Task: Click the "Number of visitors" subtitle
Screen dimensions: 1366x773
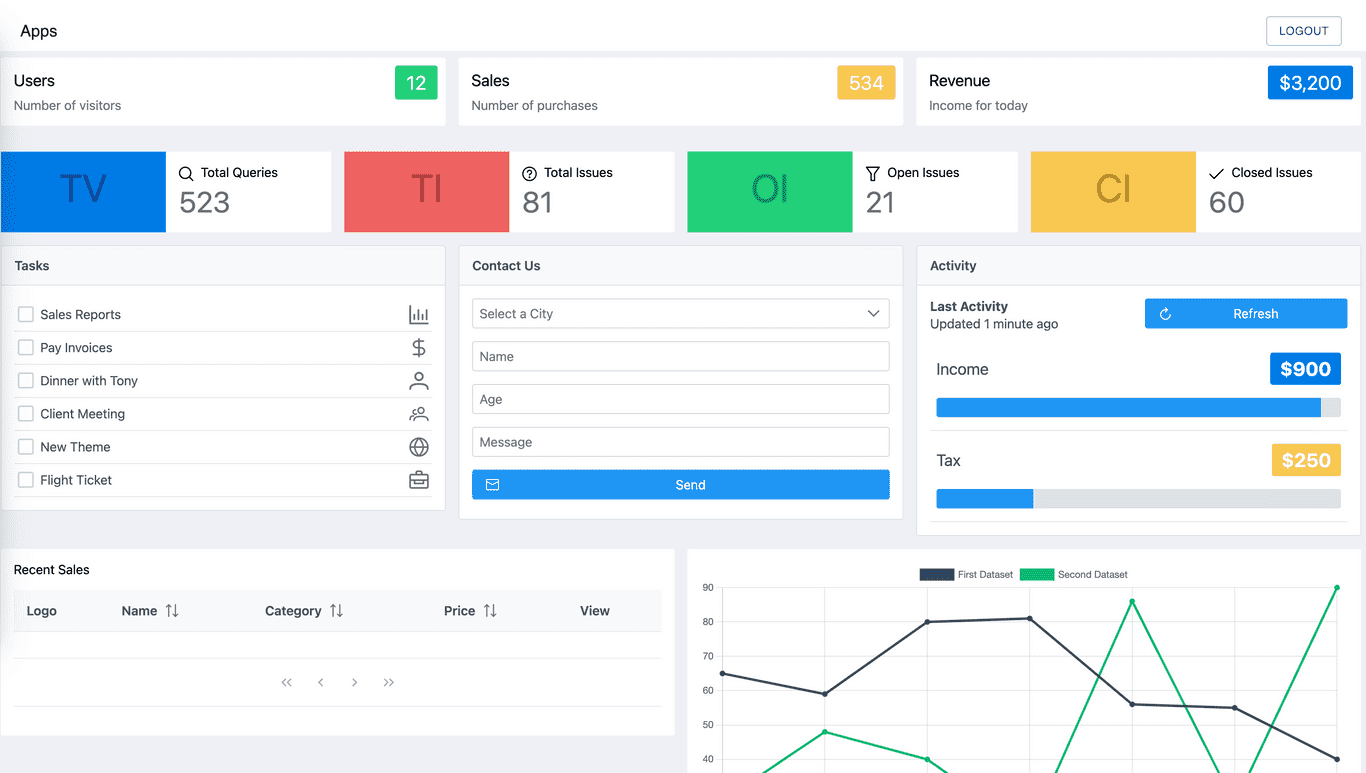Action: [x=68, y=106]
